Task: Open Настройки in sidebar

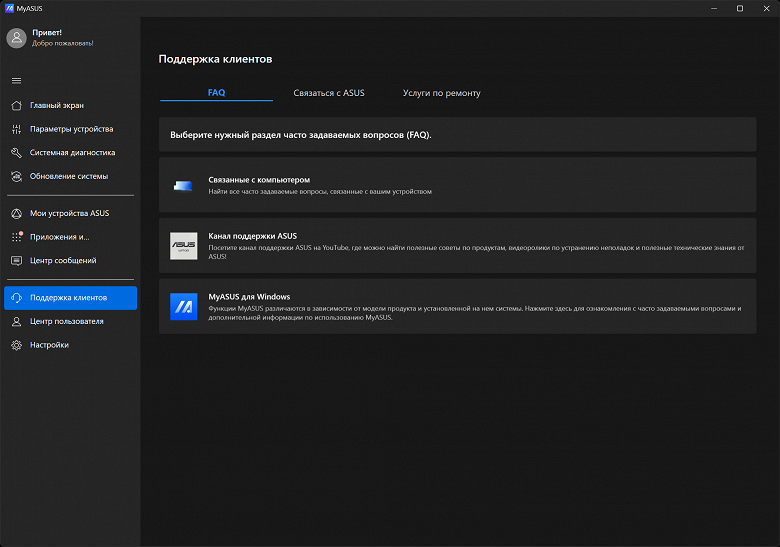Action: [71, 345]
